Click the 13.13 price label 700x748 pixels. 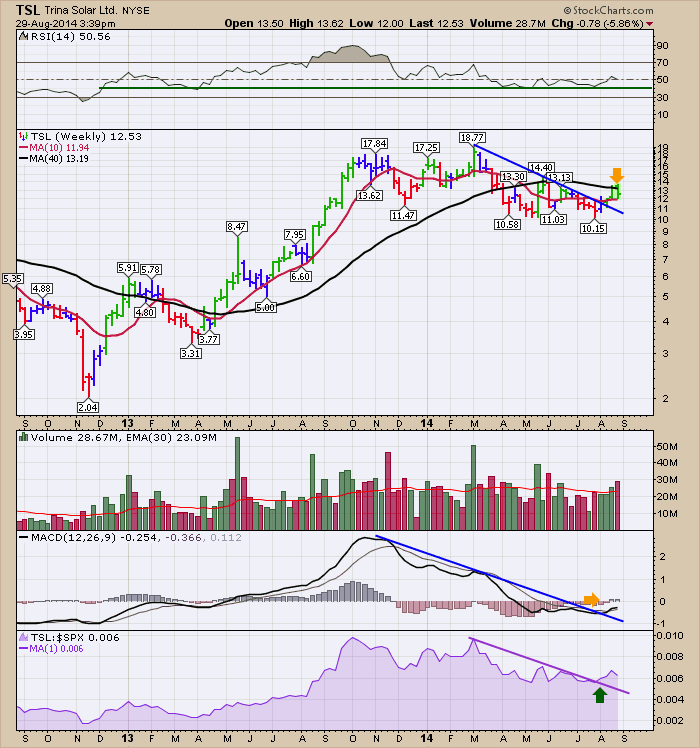click(559, 177)
